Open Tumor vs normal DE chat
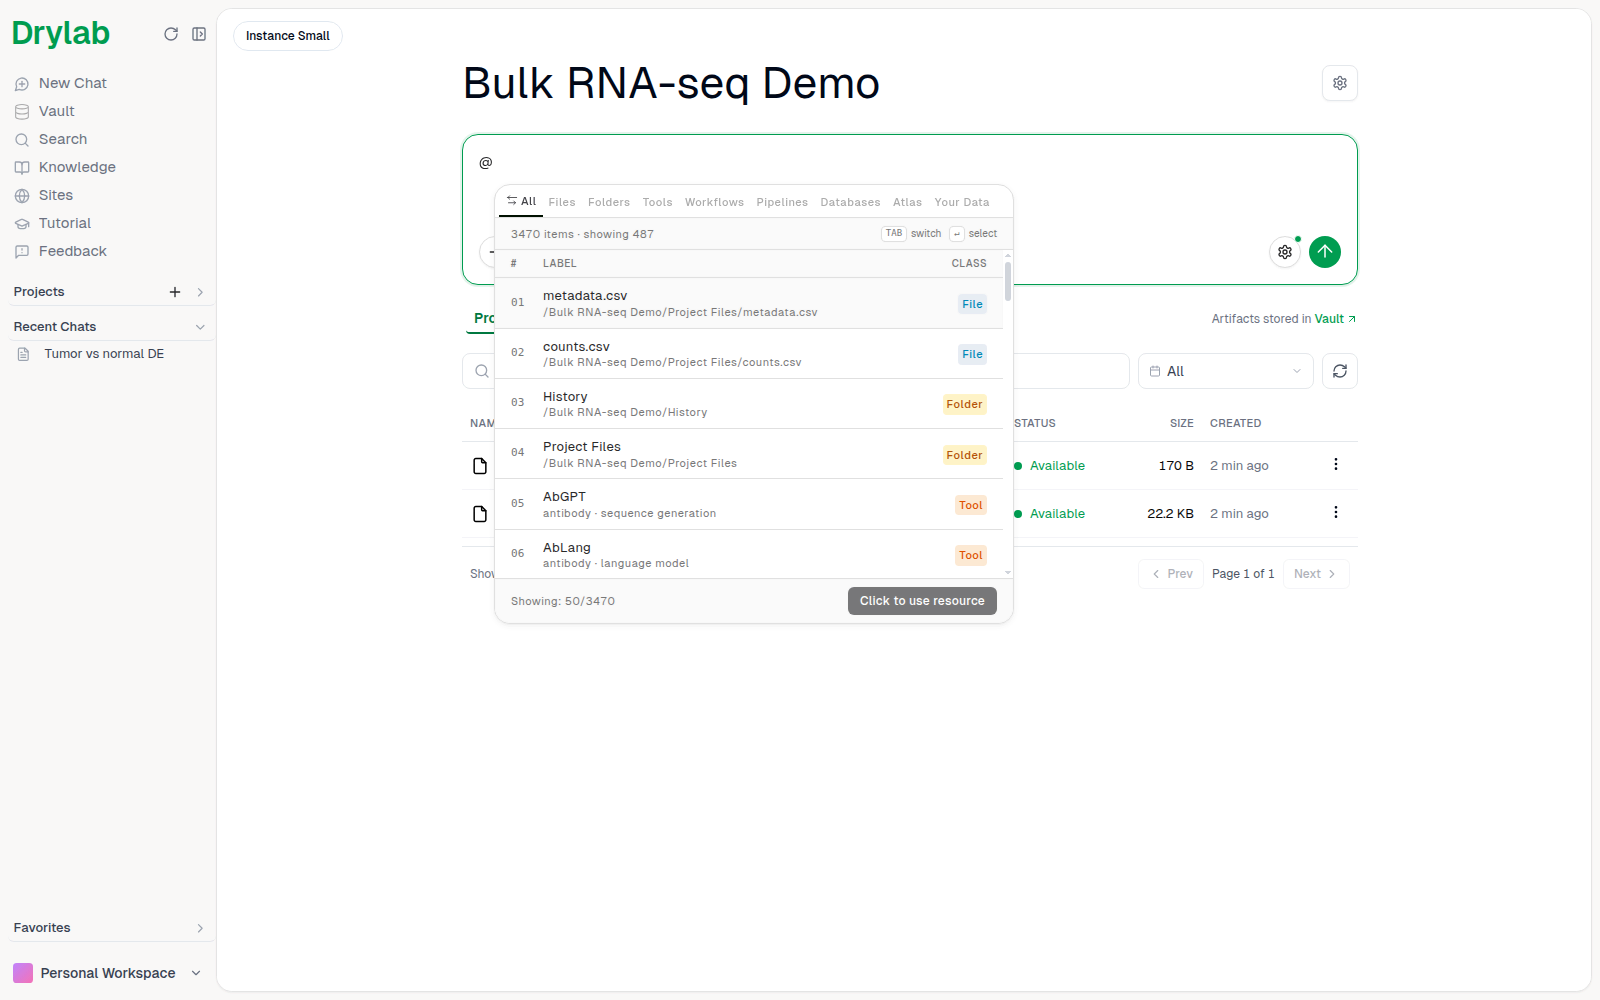 tap(104, 354)
